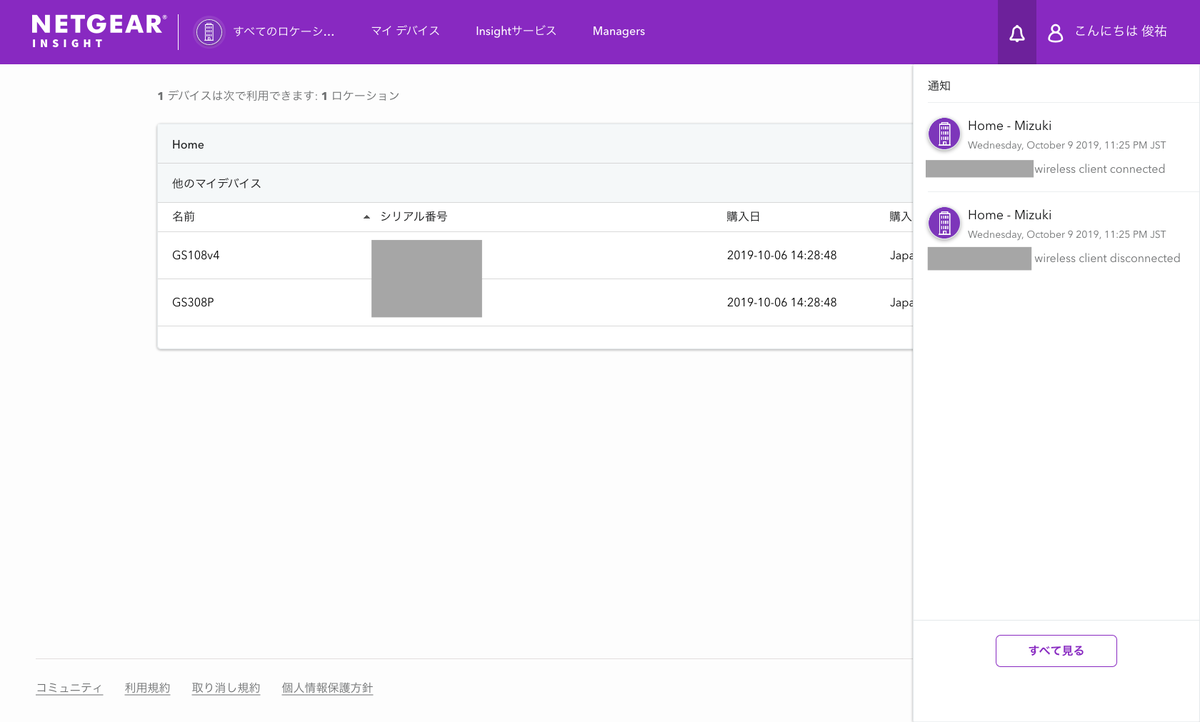Click the 通知 panel title
1200x722 pixels.
pos(939,86)
